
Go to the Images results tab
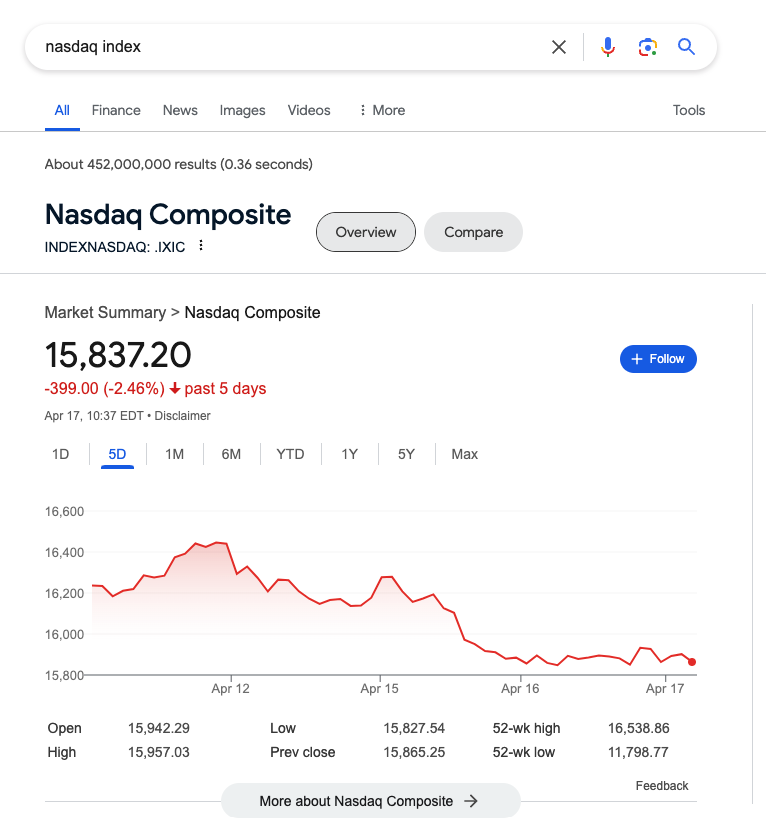[242, 110]
